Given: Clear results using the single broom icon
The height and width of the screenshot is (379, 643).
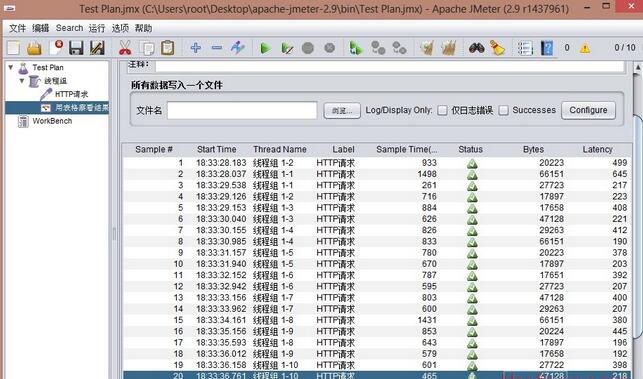Looking at the screenshot, I should [x=427, y=48].
